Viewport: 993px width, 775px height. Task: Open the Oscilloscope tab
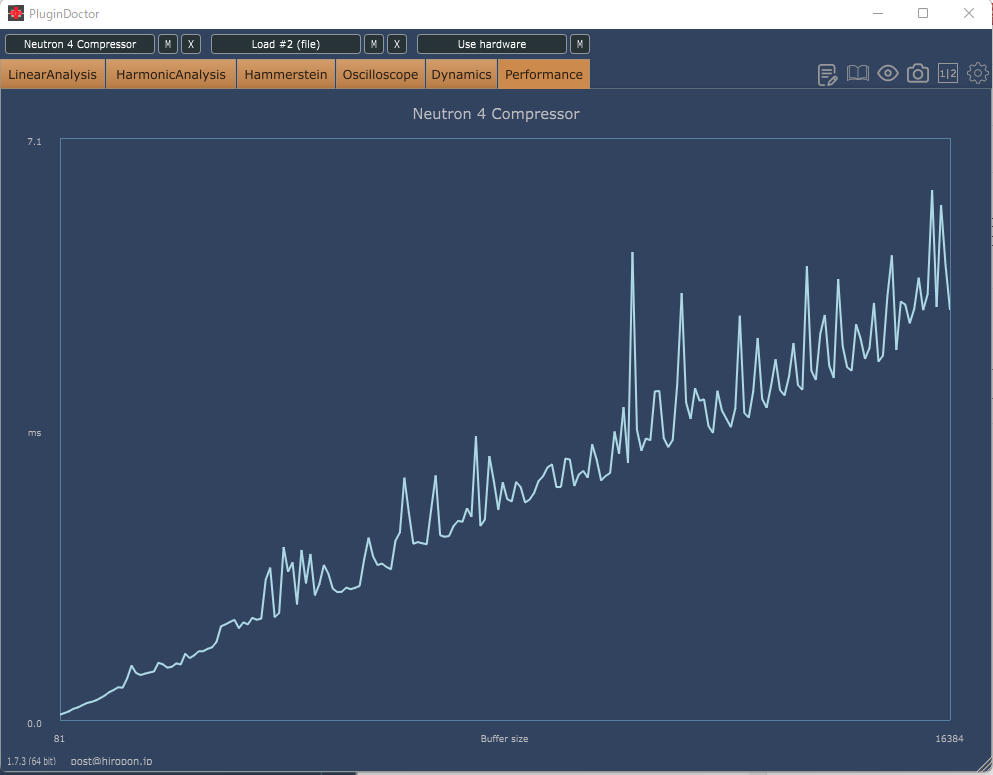[x=381, y=74]
